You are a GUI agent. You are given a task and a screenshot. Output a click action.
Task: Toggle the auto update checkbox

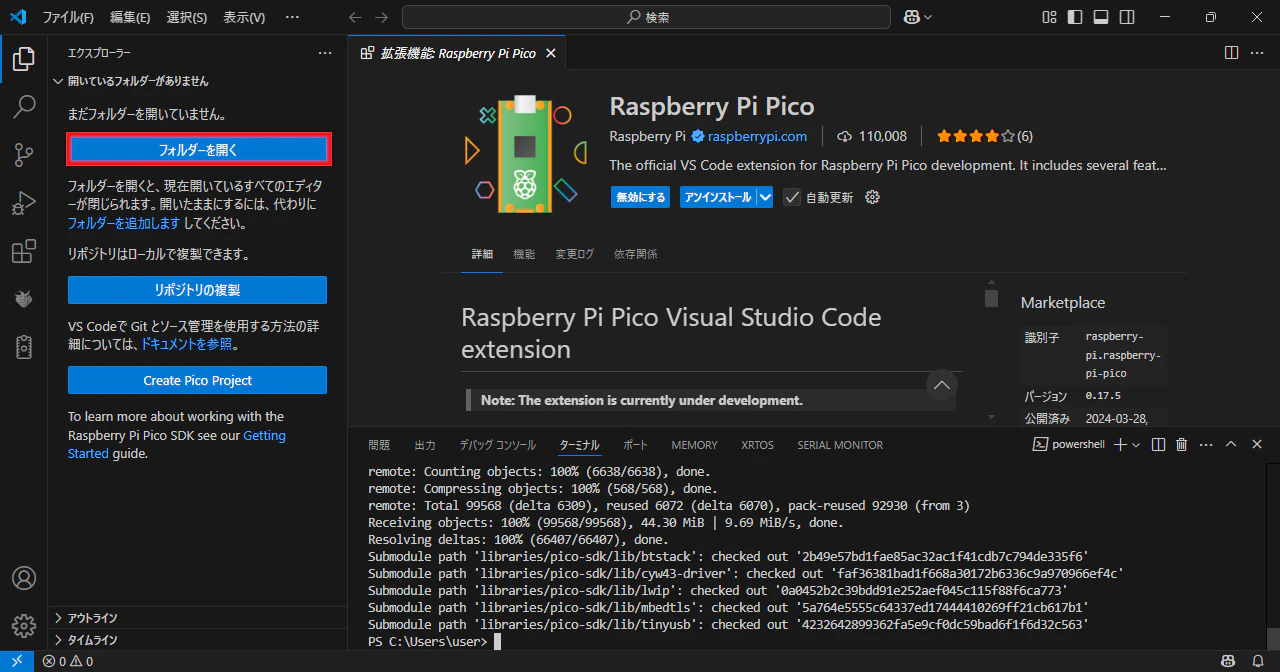coord(792,197)
